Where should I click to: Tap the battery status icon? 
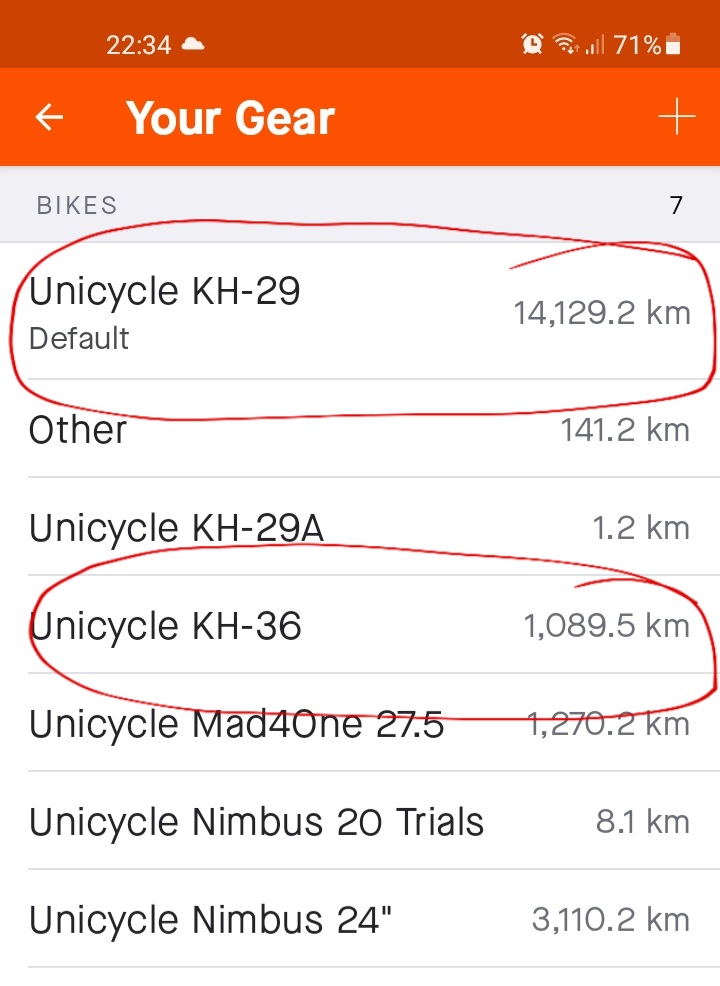click(673, 44)
